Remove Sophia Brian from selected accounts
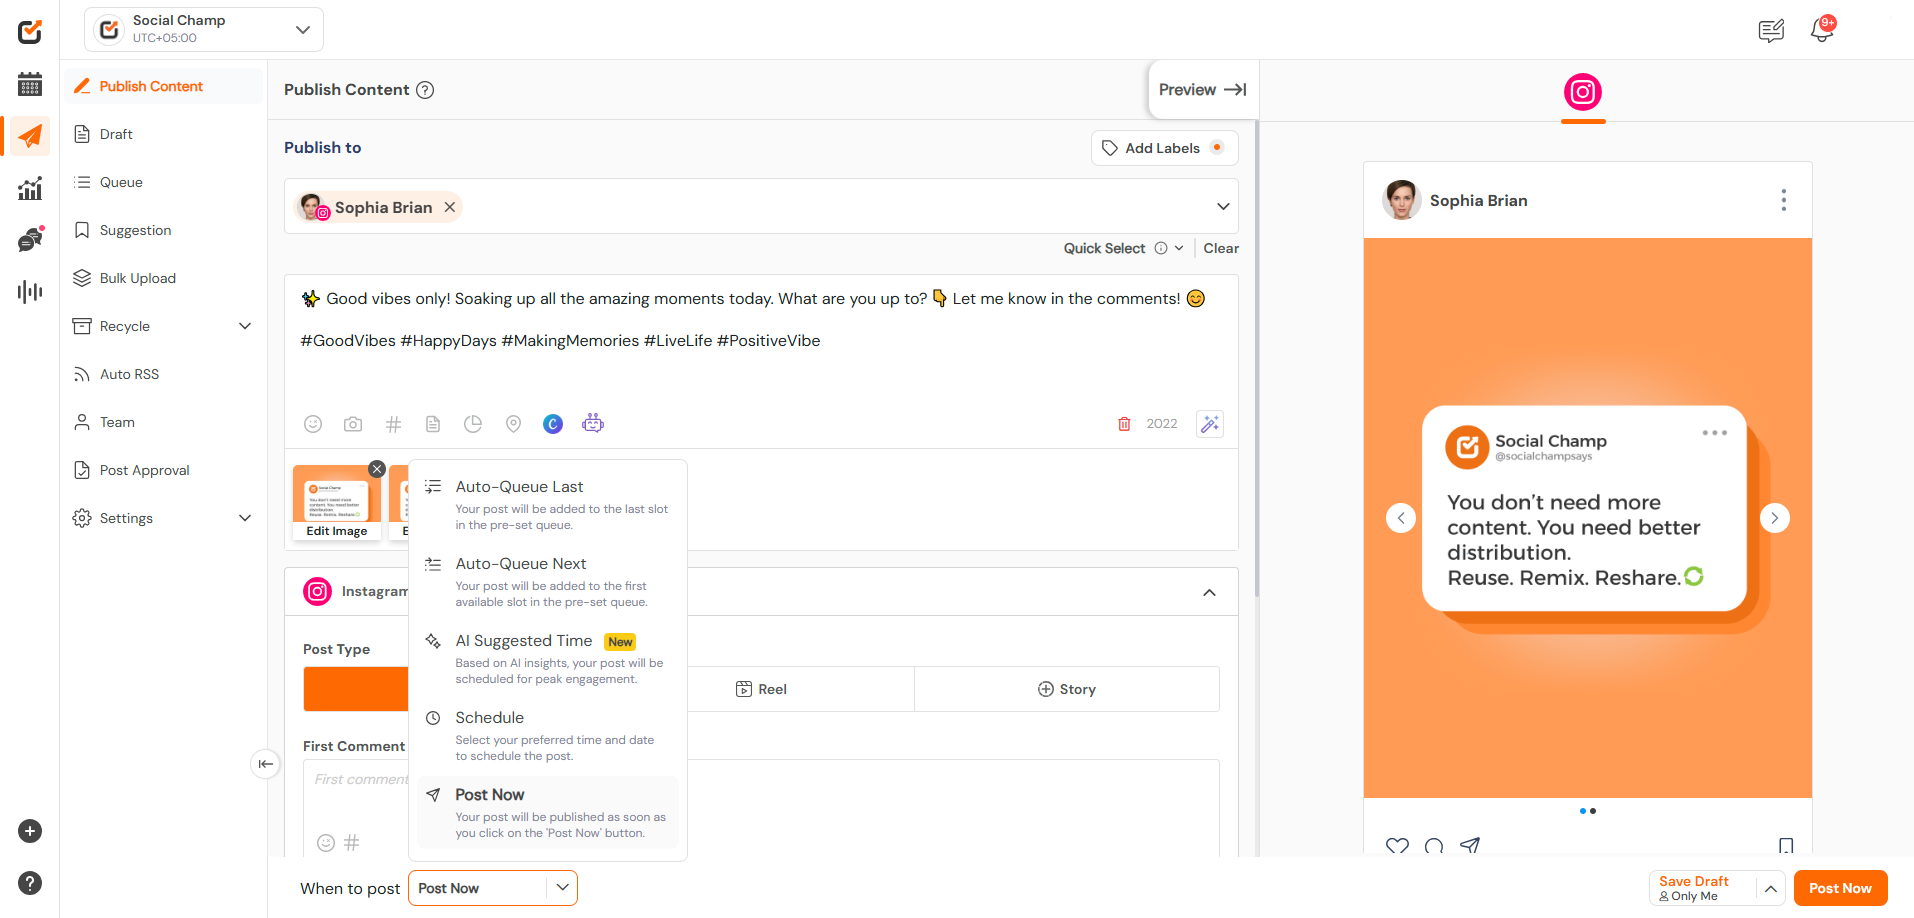 [450, 207]
